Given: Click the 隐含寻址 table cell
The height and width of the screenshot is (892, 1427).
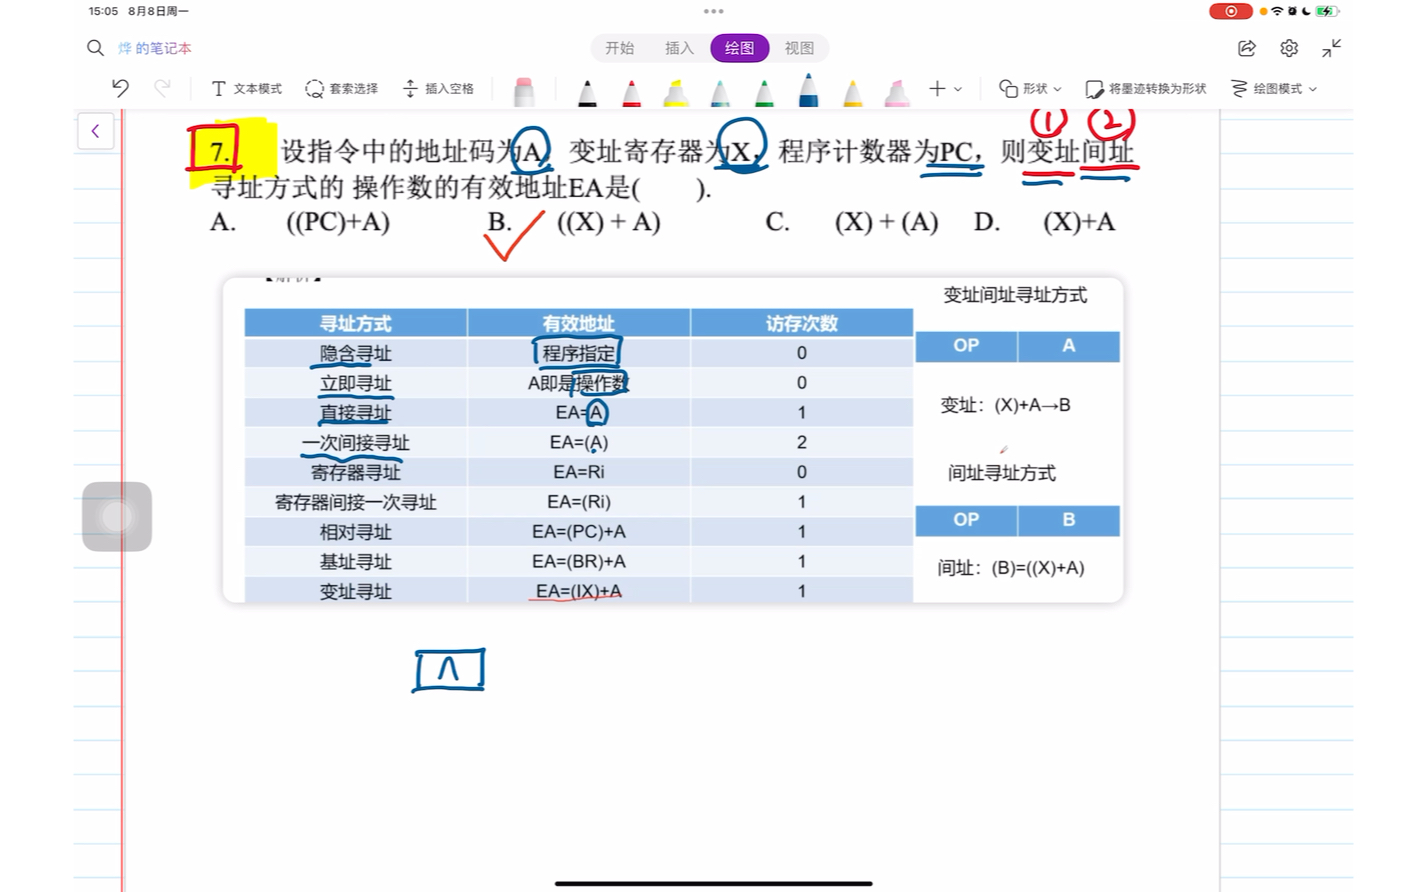Looking at the screenshot, I should coord(356,353).
